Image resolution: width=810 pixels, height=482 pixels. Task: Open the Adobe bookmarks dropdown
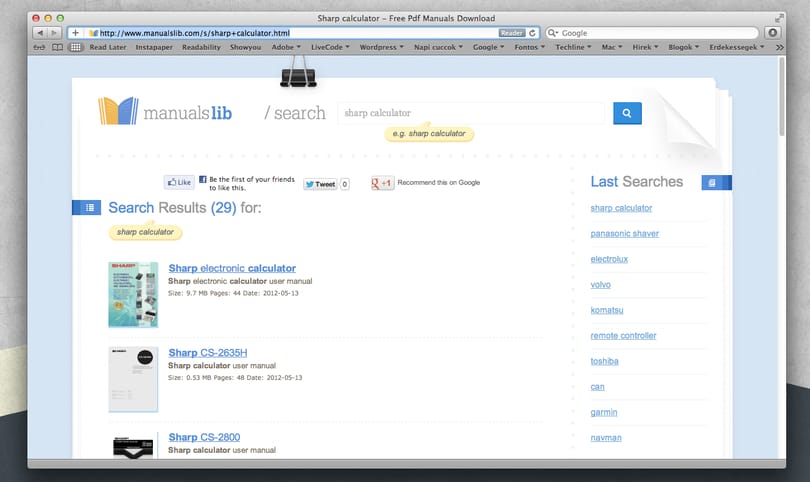pyautogui.click(x=286, y=47)
